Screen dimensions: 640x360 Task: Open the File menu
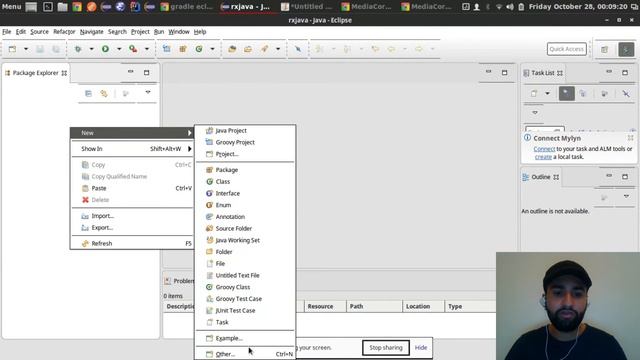pos(7,32)
